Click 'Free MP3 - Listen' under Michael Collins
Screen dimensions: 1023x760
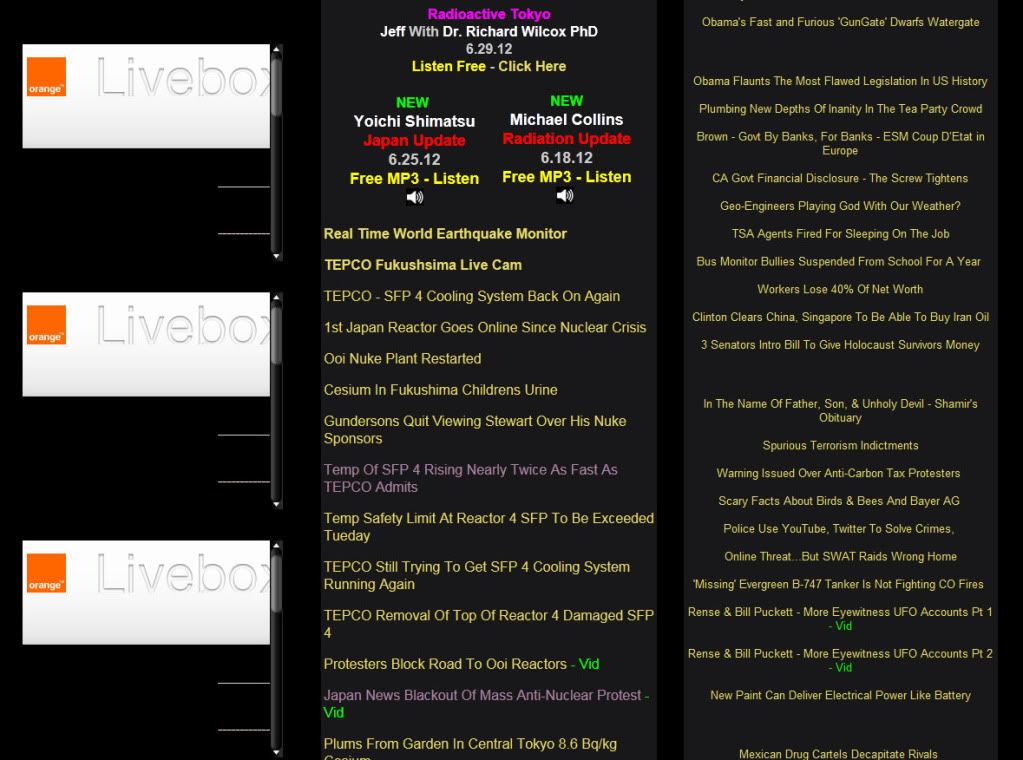pyautogui.click(x=566, y=176)
